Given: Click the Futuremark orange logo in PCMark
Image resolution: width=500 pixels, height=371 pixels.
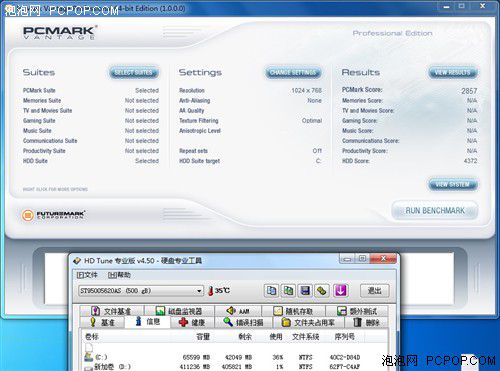Looking at the screenshot, I should pyautogui.click(x=28, y=215).
